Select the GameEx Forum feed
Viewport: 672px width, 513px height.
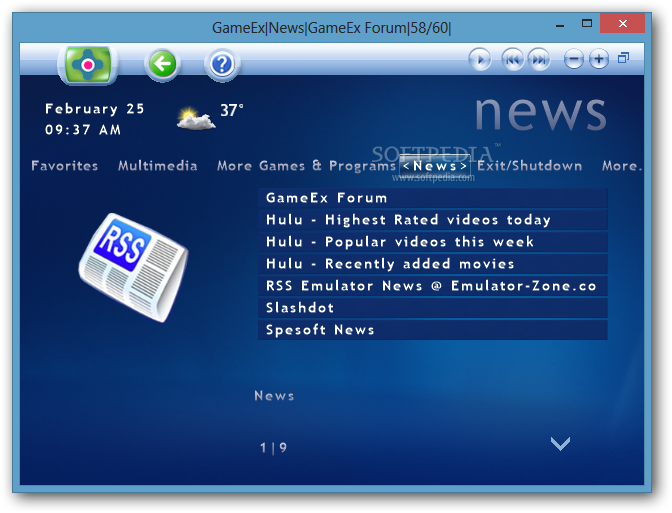point(432,198)
